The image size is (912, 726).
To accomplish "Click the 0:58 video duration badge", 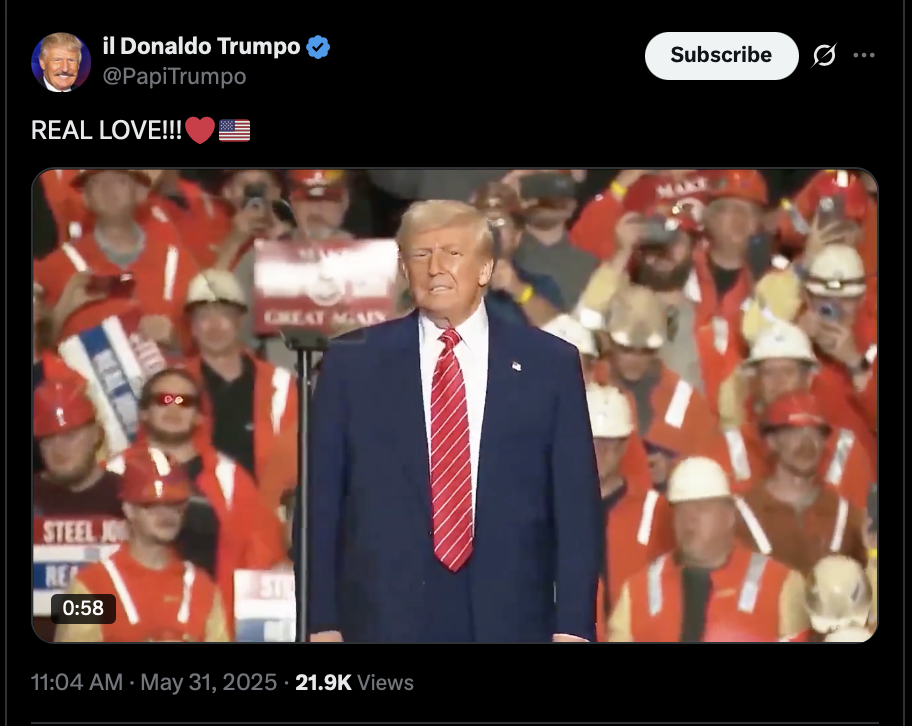I will pos(83,608).
